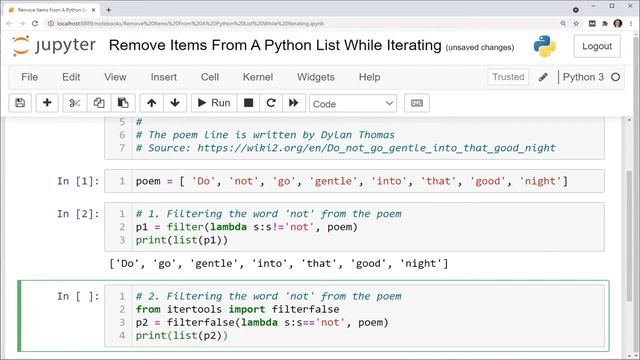Close the browser tab

(93, 10)
